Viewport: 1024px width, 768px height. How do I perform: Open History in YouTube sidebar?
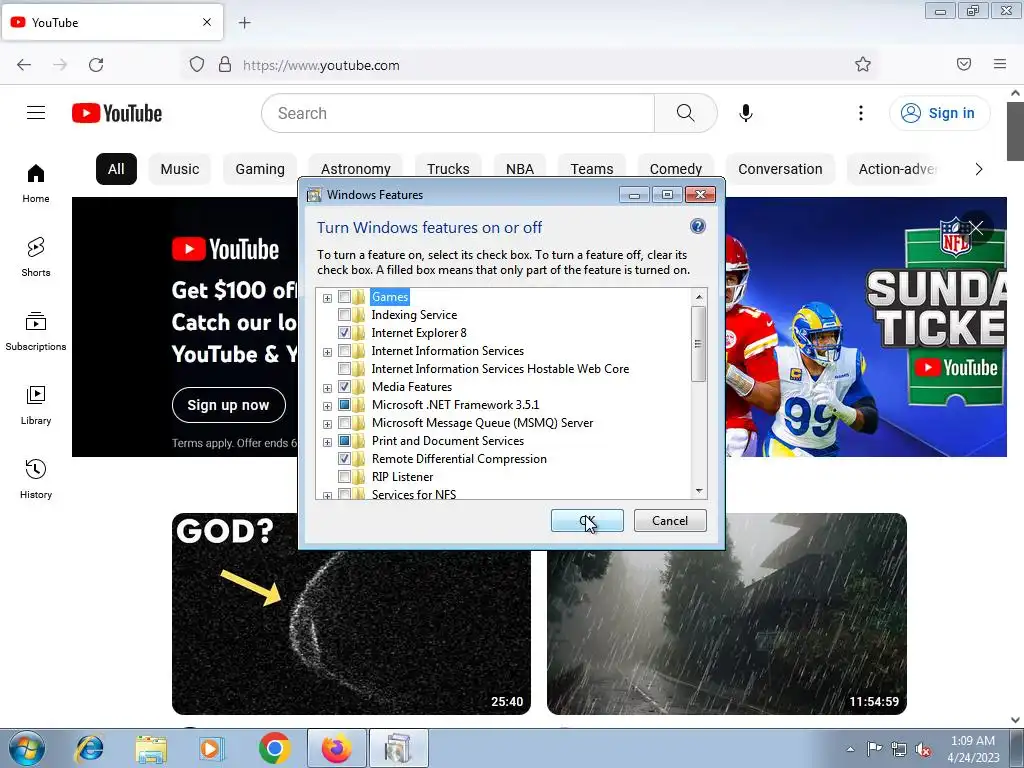pos(36,479)
